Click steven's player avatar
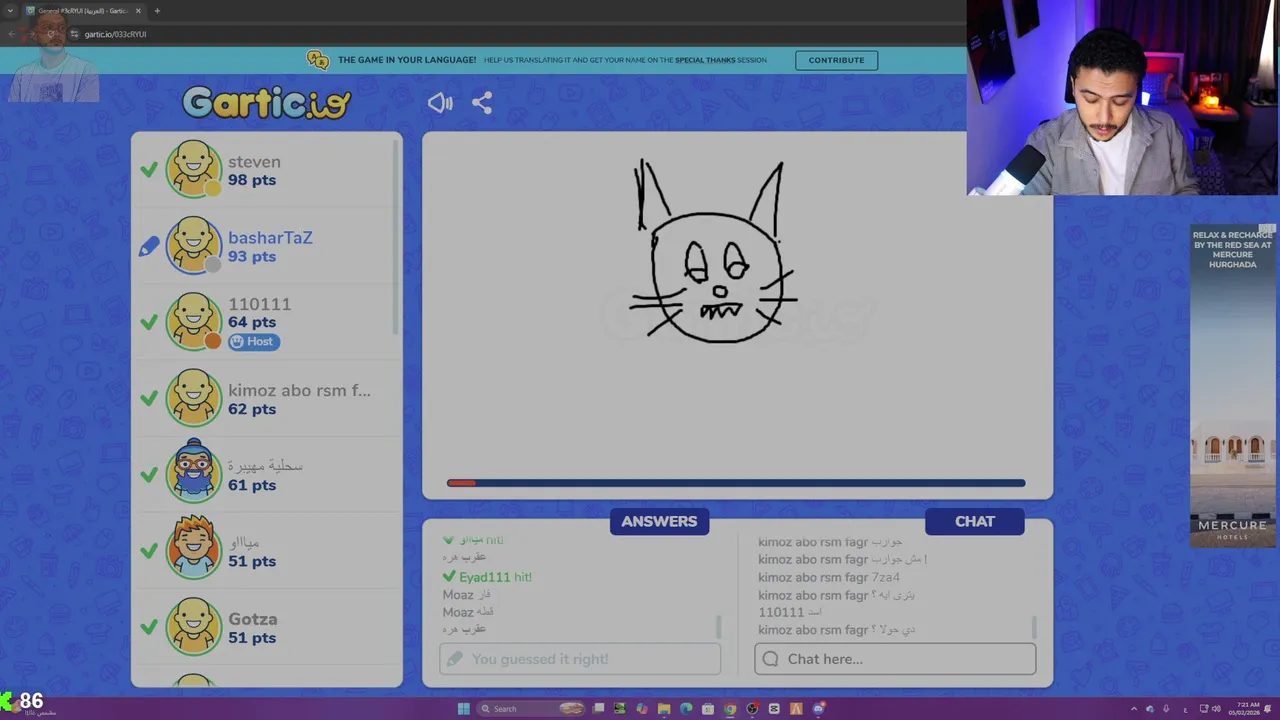1280x720 pixels. click(193, 169)
